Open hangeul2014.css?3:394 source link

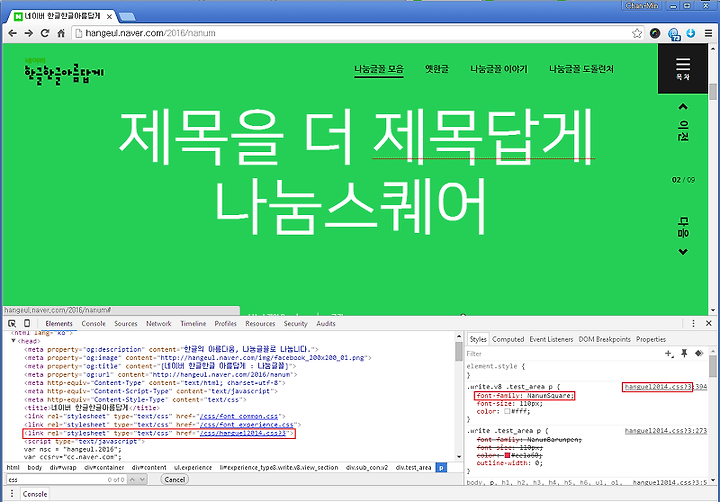coord(665,387)
